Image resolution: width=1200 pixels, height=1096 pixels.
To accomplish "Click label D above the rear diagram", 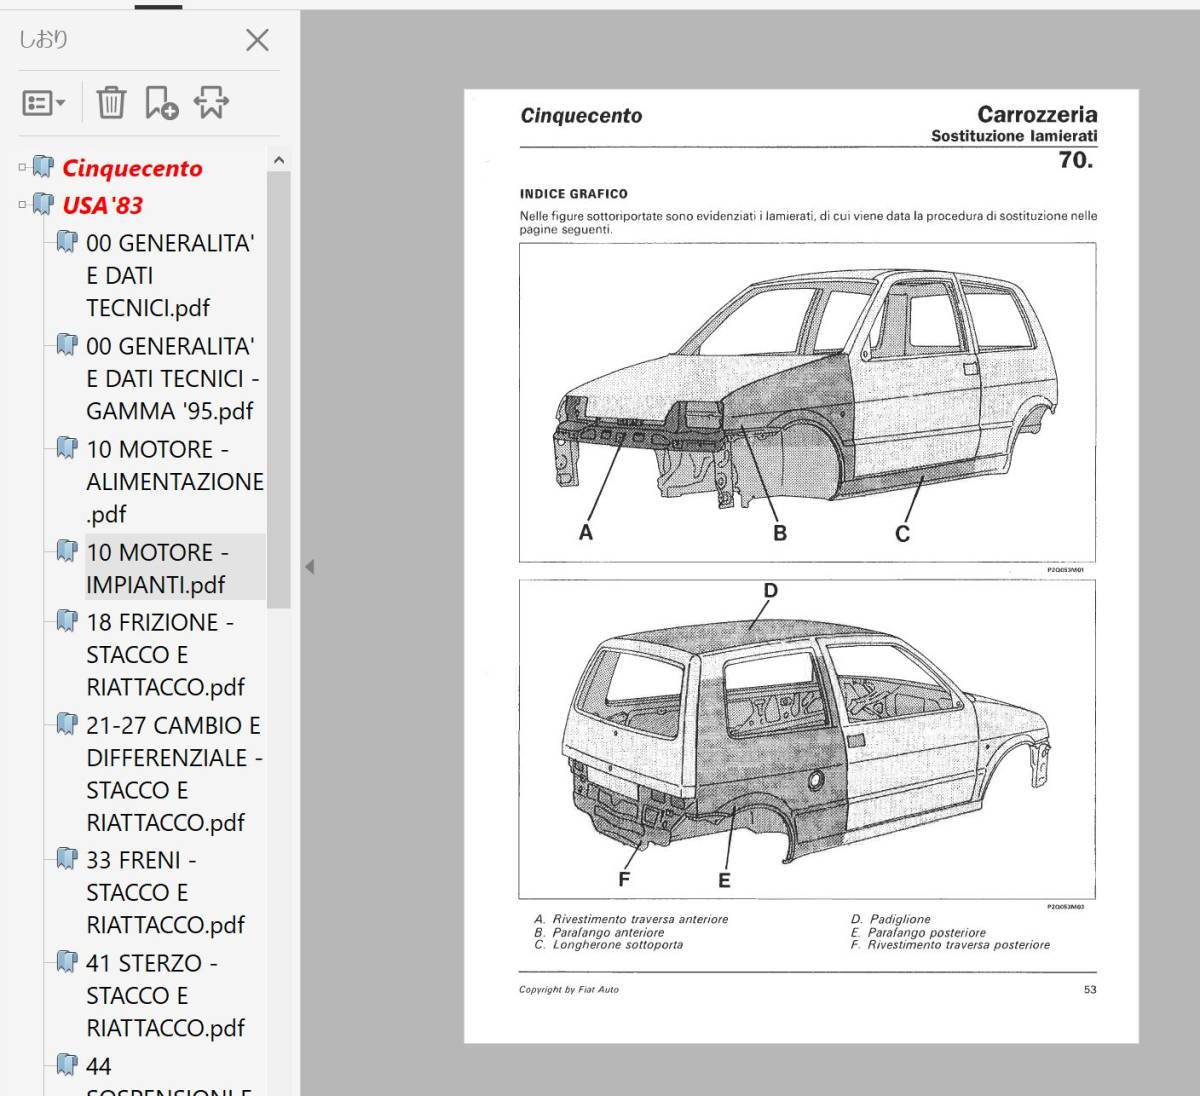I will [x=770, y=591].
